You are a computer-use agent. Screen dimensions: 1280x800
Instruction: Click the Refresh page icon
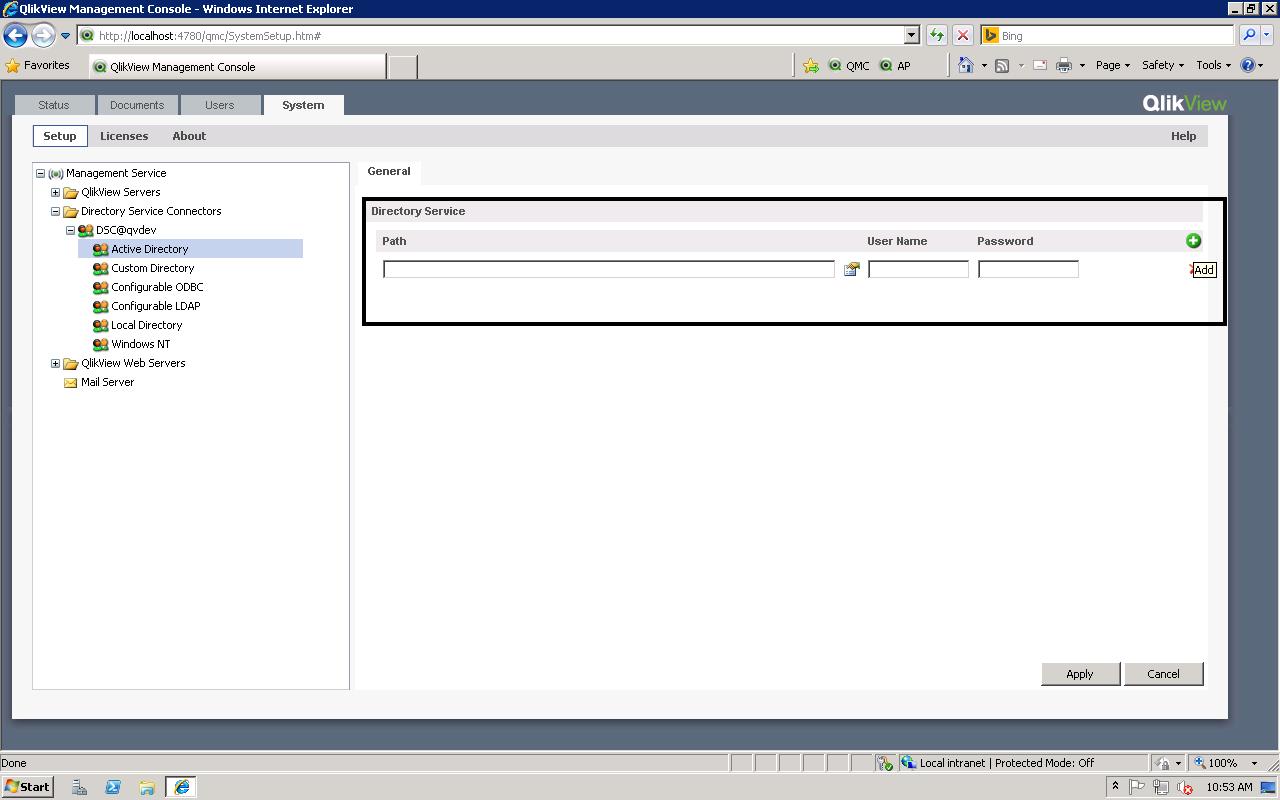pos(936,36)
